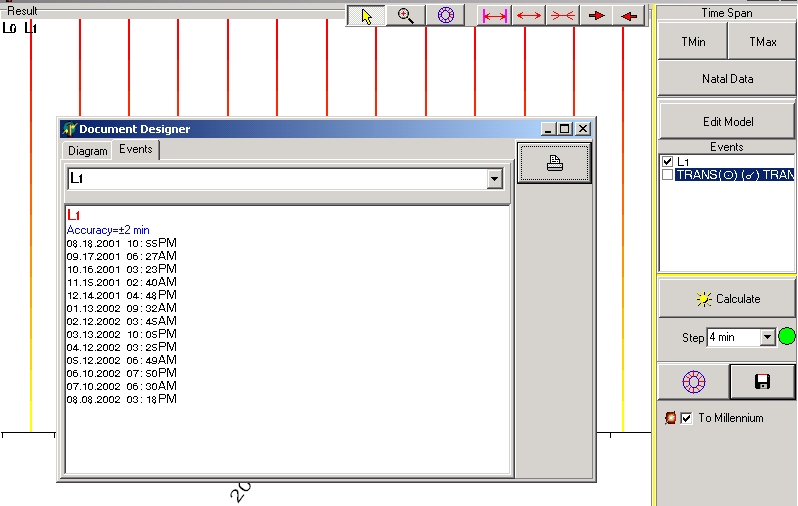Uncheck the To Millennium option
Viewport: 798px width, 506px height.
click(686, 418)
